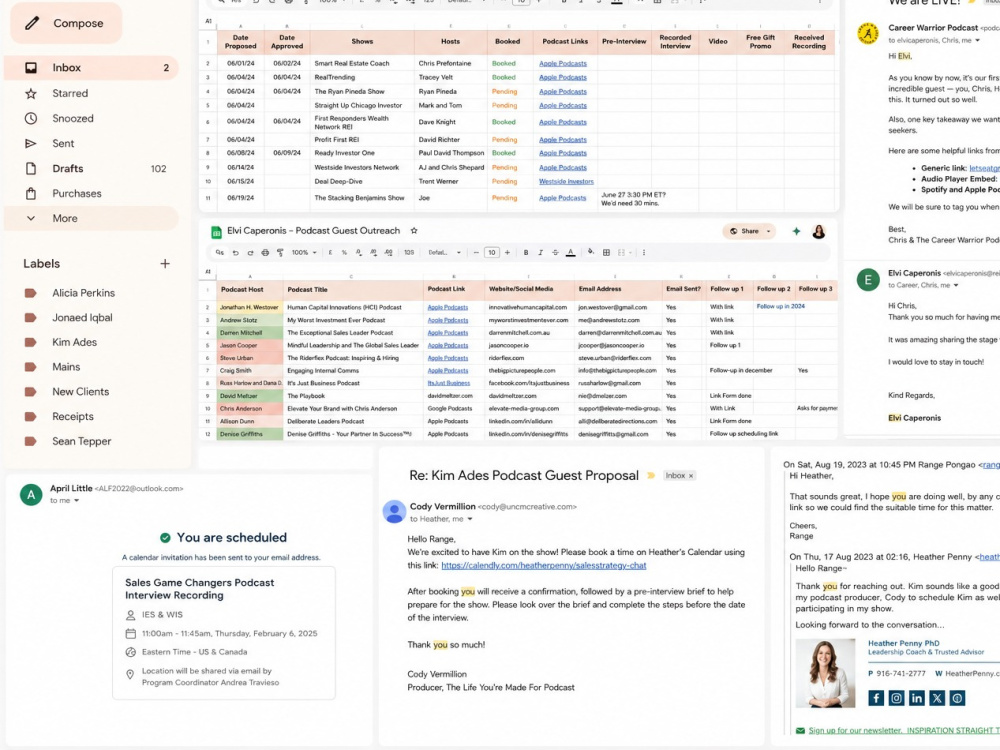The height and width of the screenshot is (750, 1000).
Task: Open the Drafts folder
Action: click(91, 168)
